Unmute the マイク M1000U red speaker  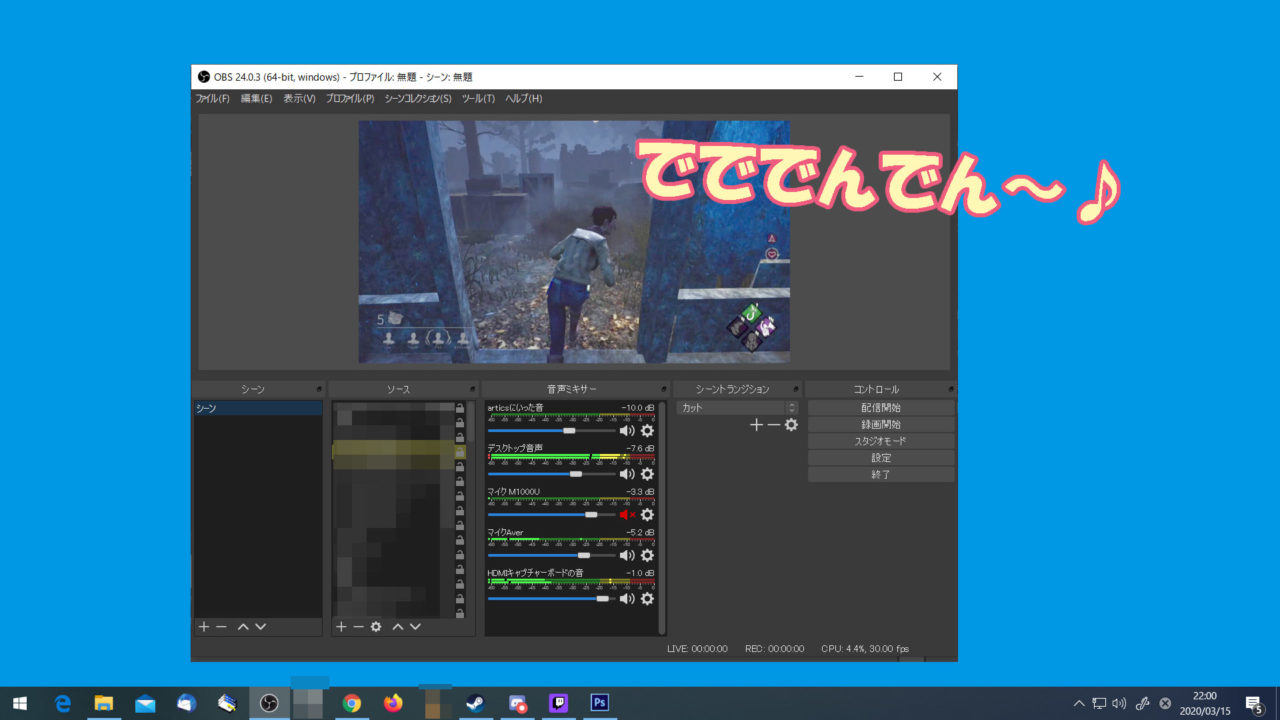[627, 515]
